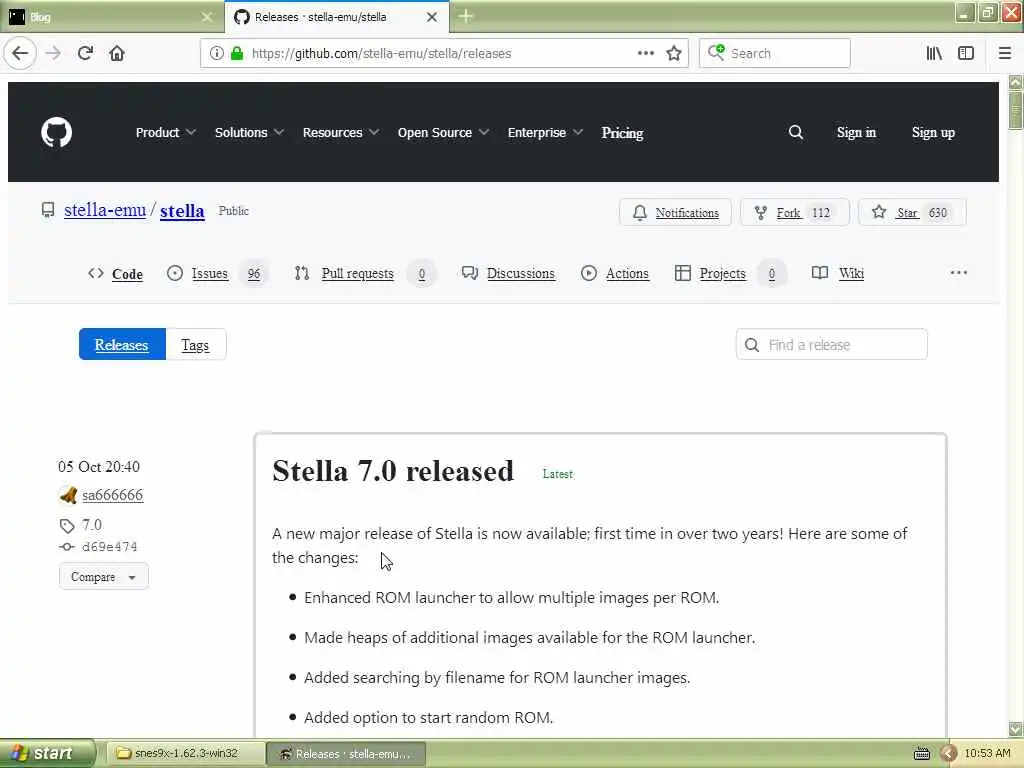Close the Blog tab
This screenshot has height=768, width=1024.
point(207,17)
